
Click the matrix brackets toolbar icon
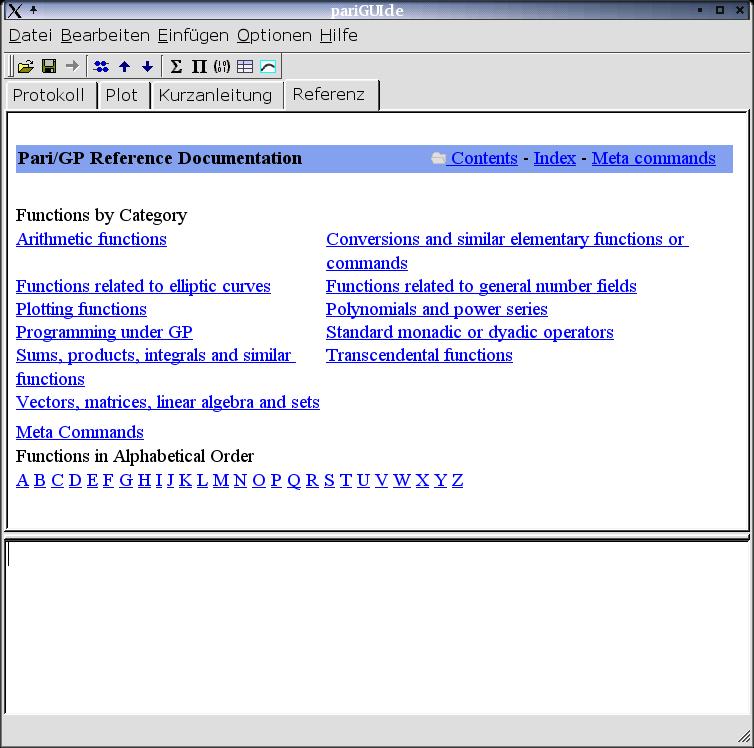[x=222, y=67]
